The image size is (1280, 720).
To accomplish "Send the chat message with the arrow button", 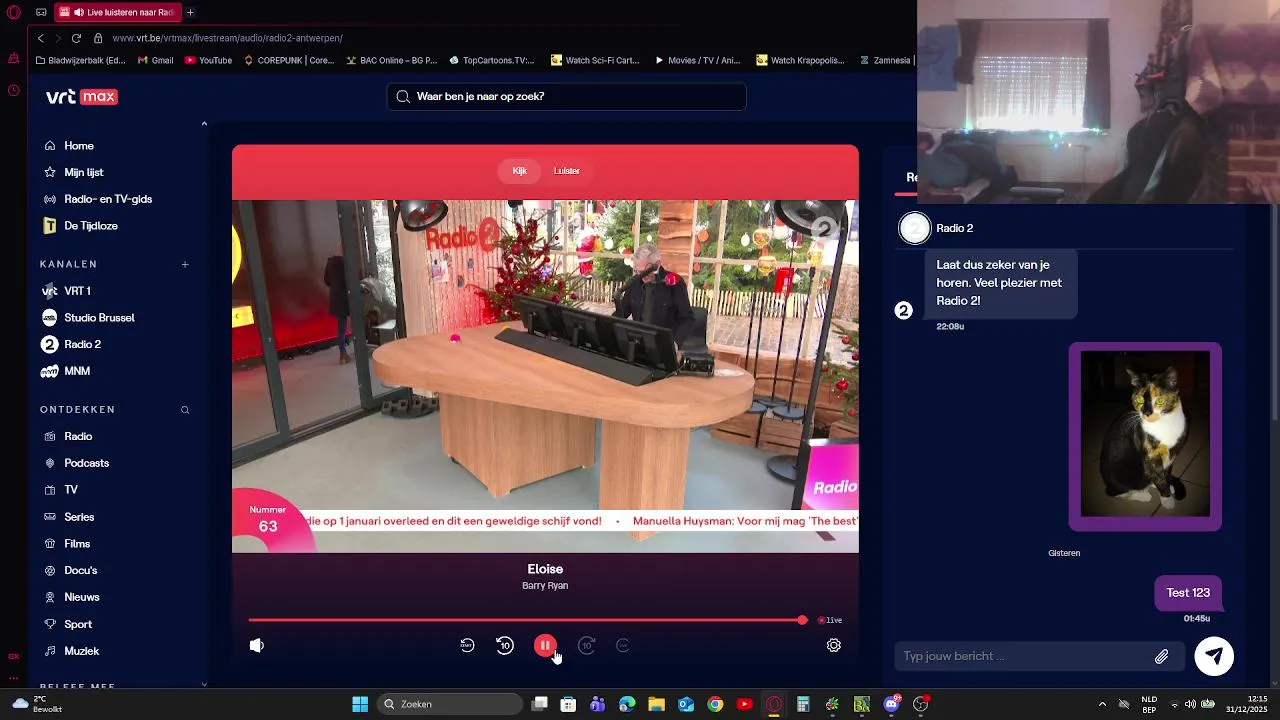I will point(1214,656).
